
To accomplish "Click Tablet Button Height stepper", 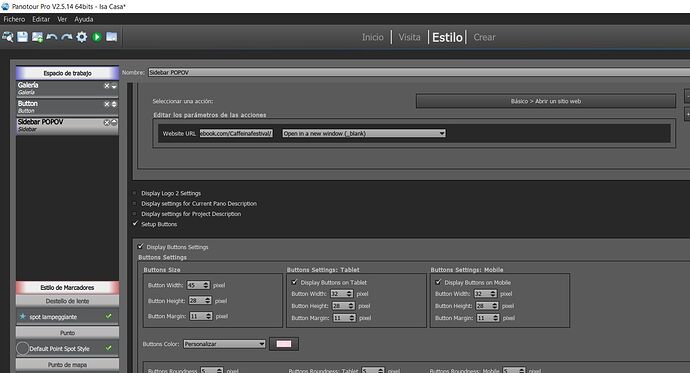I will pos(351,306).
